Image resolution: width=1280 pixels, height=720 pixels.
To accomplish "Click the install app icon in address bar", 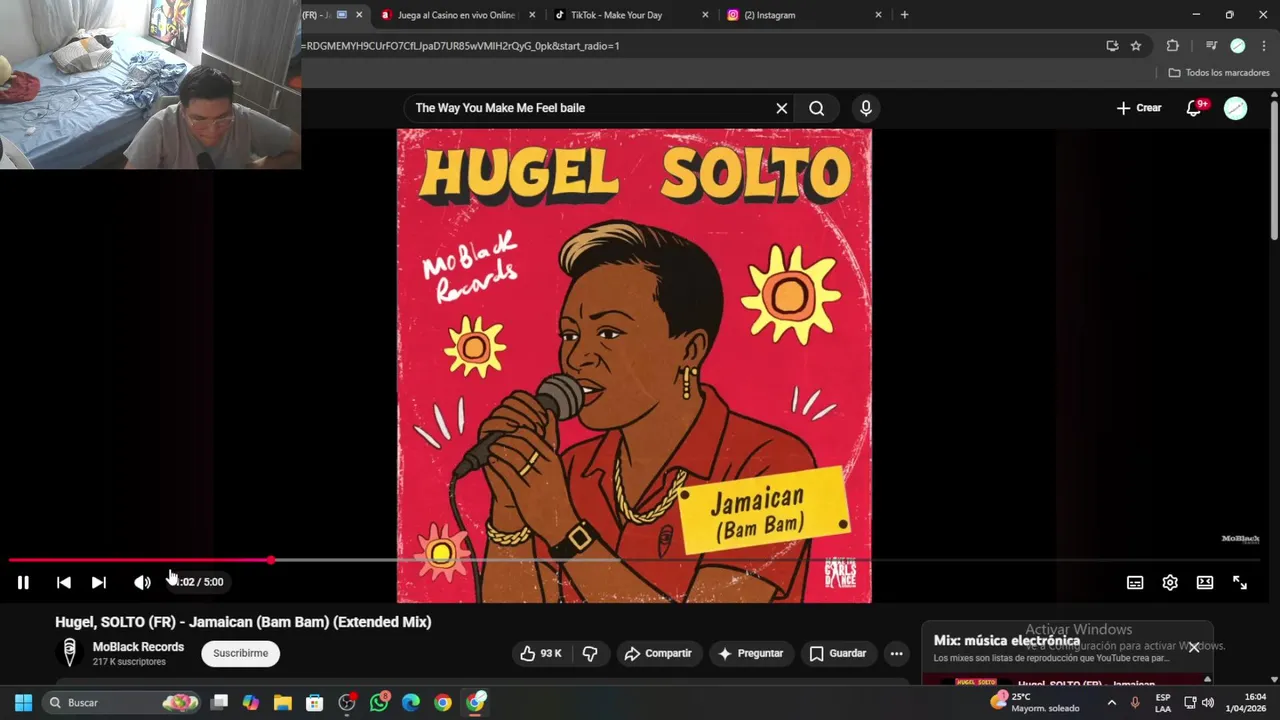I will (x=1112, y=46).
